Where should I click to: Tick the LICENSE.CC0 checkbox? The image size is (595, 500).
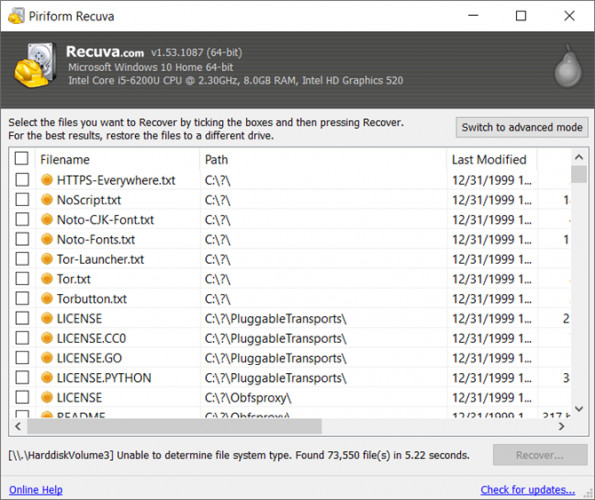pyautogui.click(x=22, y=338)
